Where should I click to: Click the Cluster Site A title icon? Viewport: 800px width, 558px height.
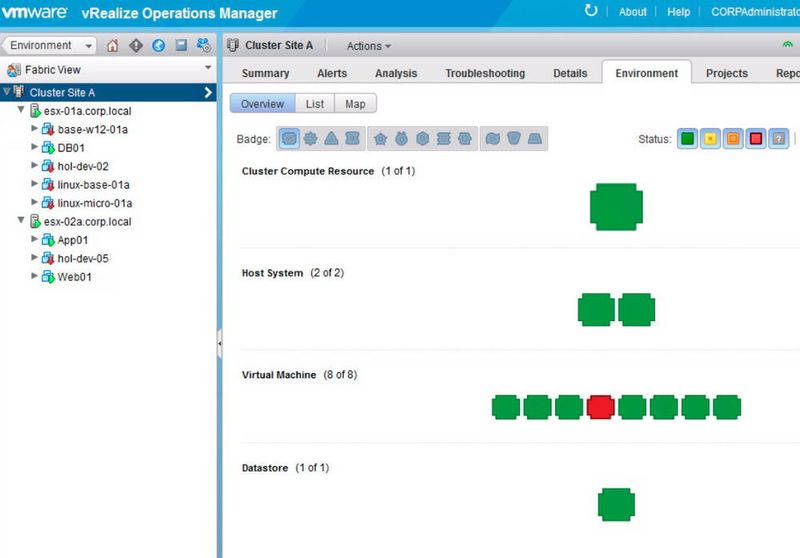pos(233,45)
